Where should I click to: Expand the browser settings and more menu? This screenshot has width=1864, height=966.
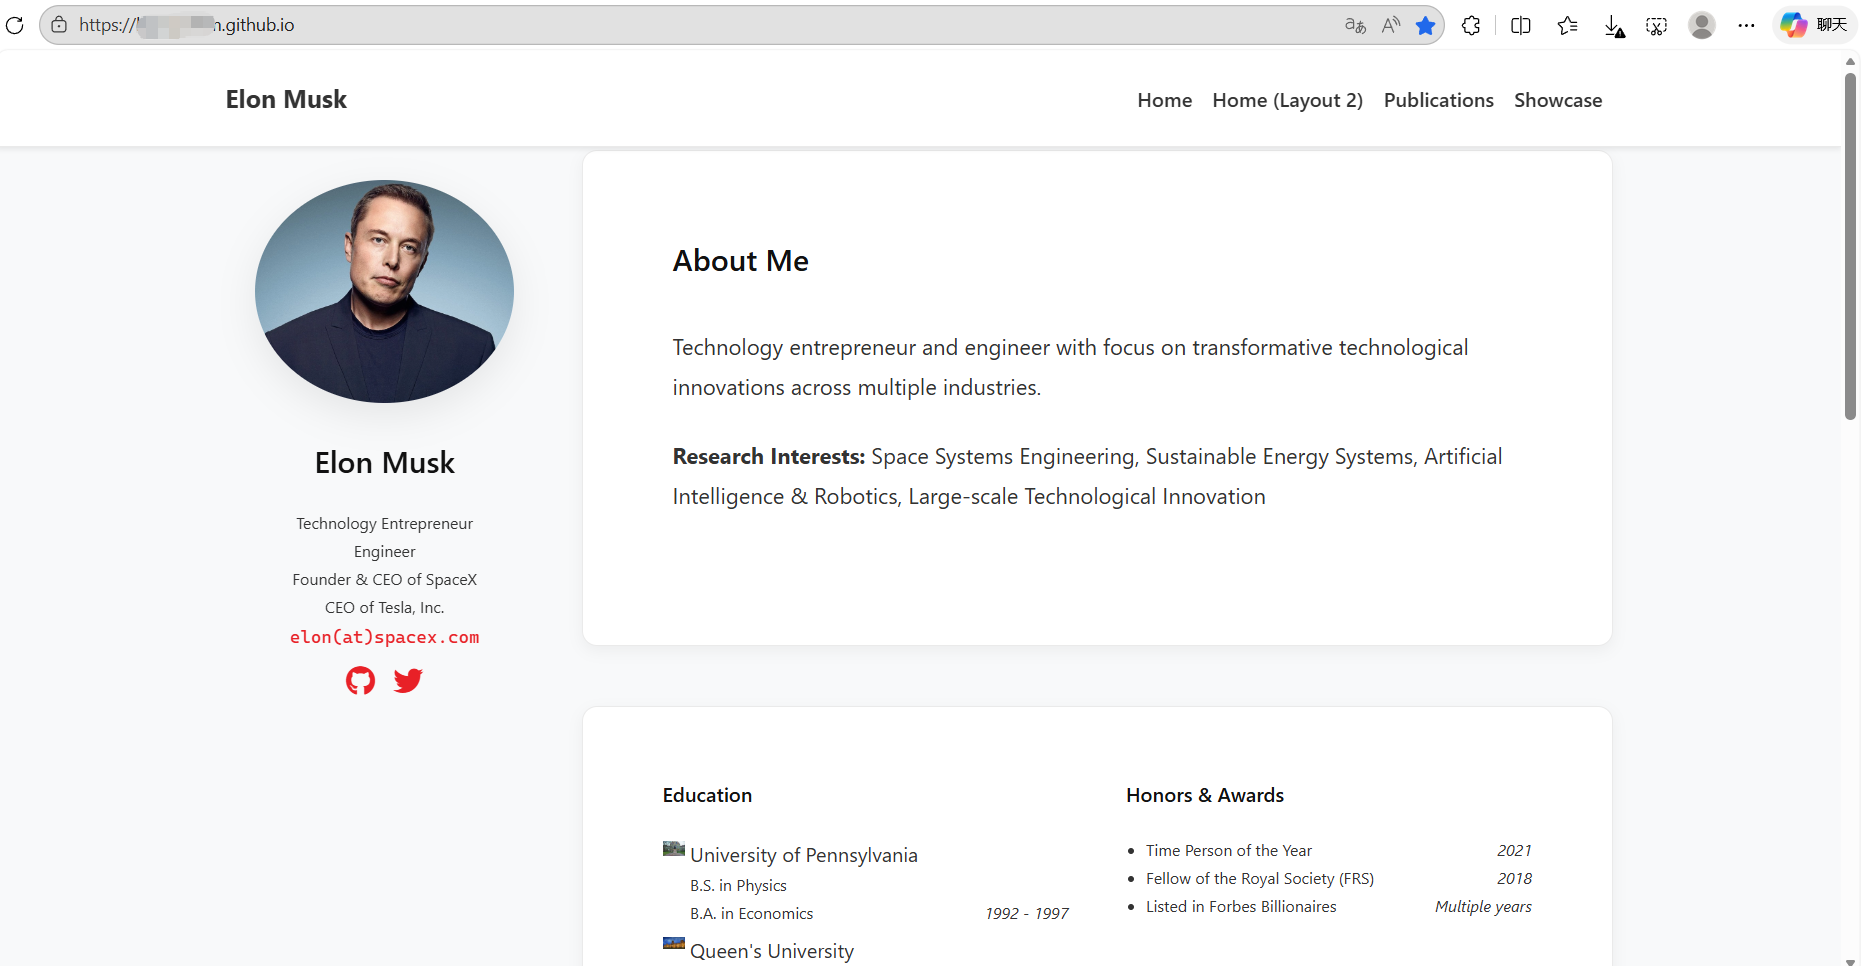[1746, 25]
